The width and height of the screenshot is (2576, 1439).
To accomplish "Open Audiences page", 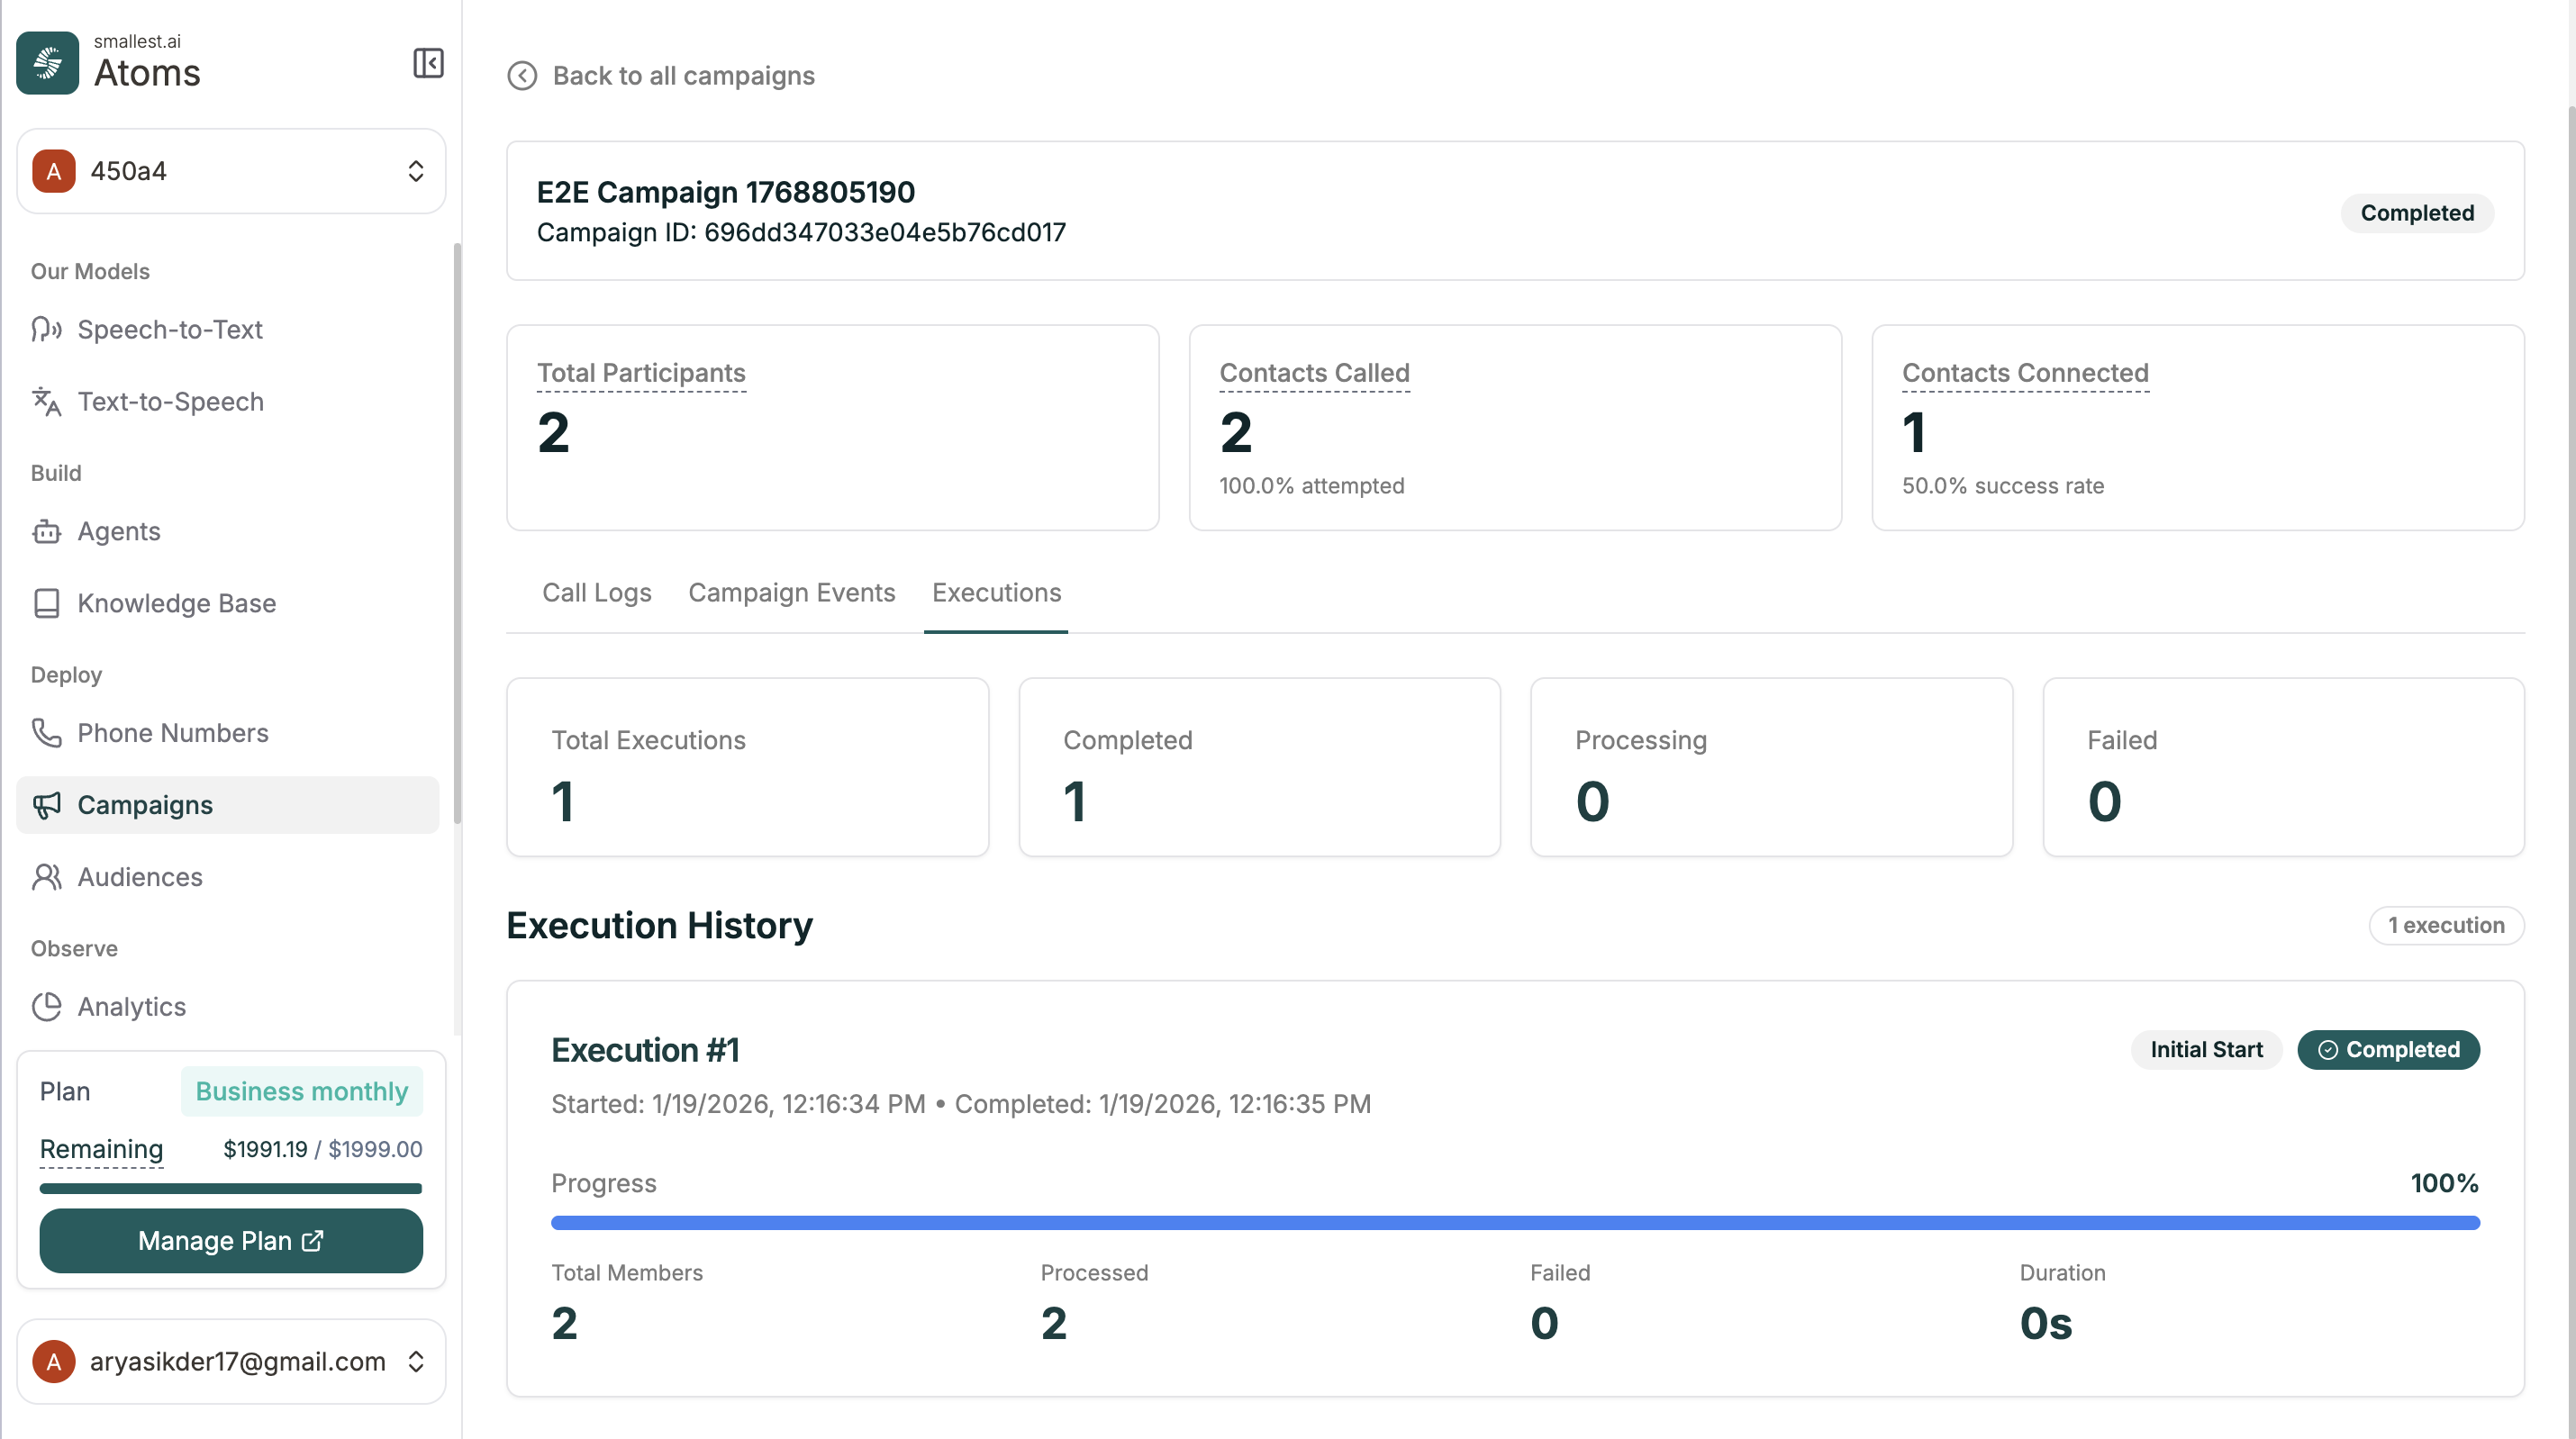I will tap(139, 877).
